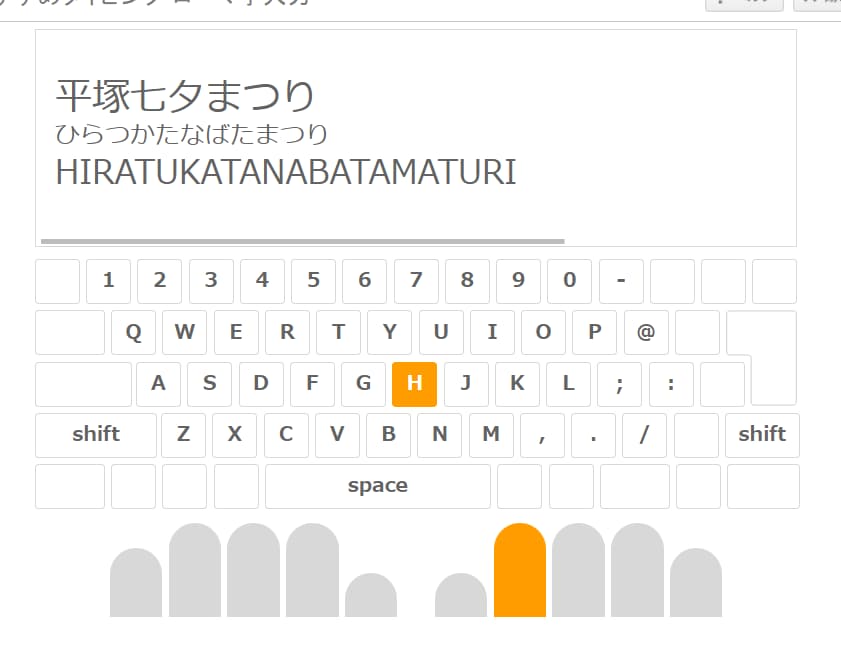Click the O key
This screenshot has height=647, width=841.
543,333
